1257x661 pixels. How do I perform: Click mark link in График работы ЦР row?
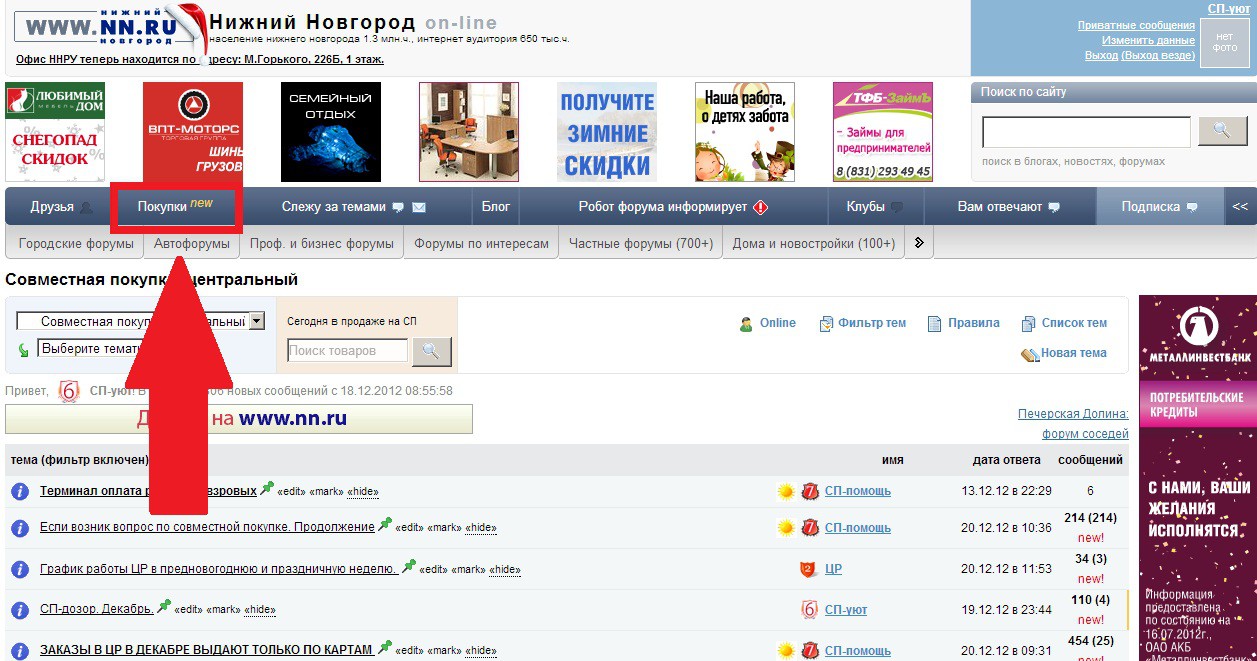(x=467, y=570)
